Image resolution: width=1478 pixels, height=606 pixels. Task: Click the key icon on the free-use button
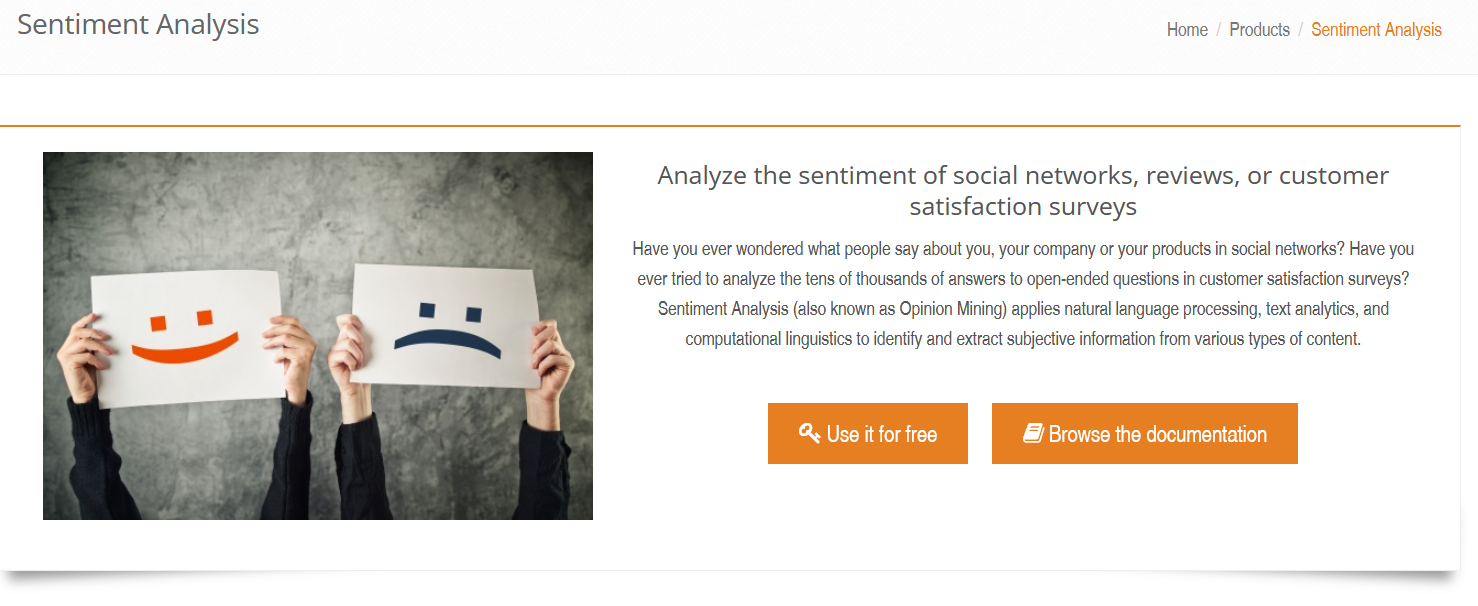[810, 433]
